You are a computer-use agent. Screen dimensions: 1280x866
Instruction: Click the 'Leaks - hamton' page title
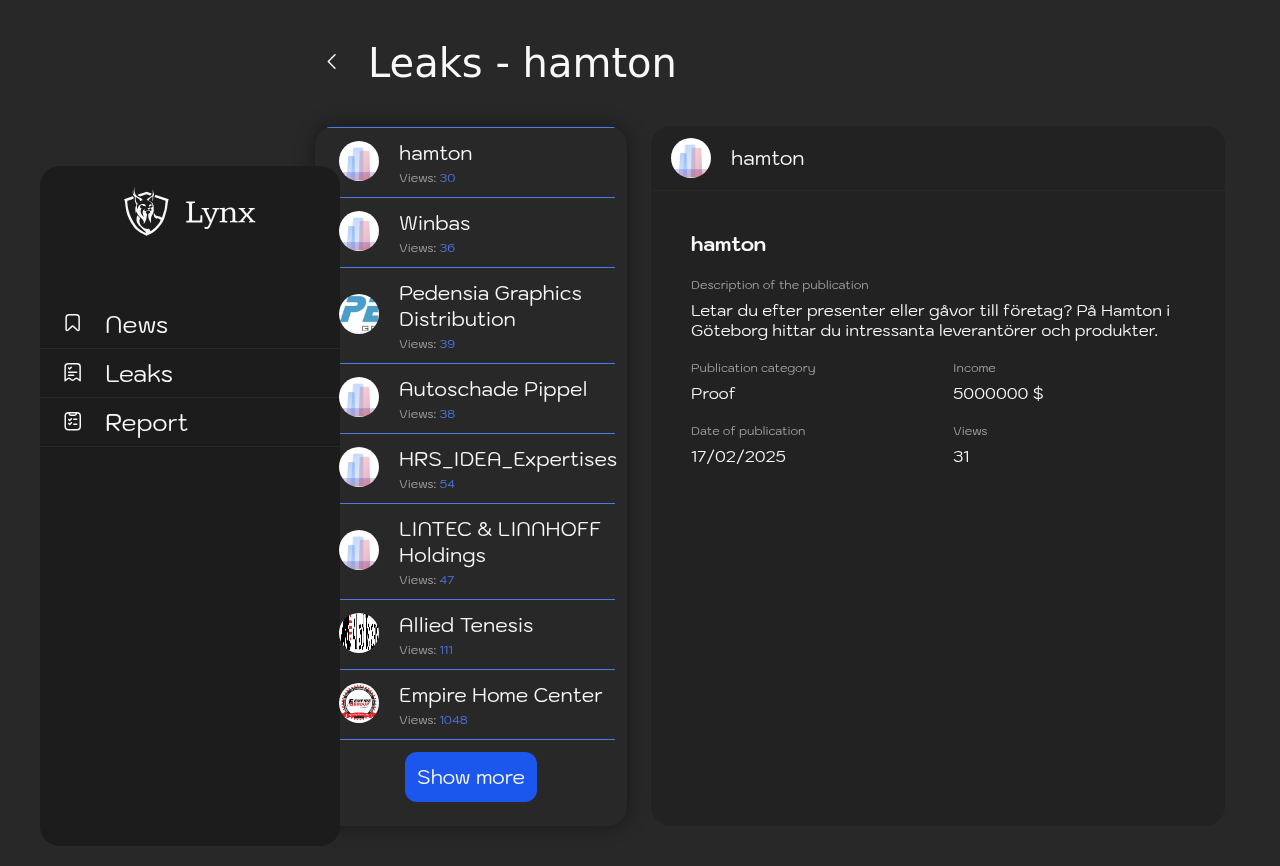pyautogui.click(x=522, y=63)
